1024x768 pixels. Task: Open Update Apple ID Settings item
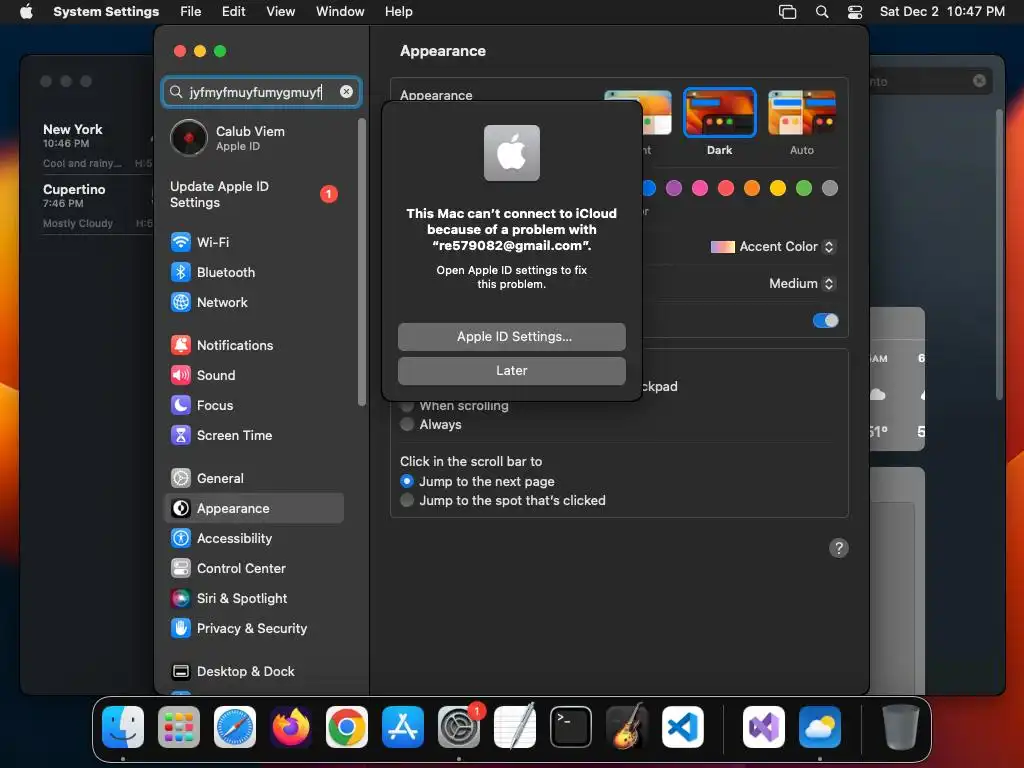pyautogui.click(x=253, y=195)
